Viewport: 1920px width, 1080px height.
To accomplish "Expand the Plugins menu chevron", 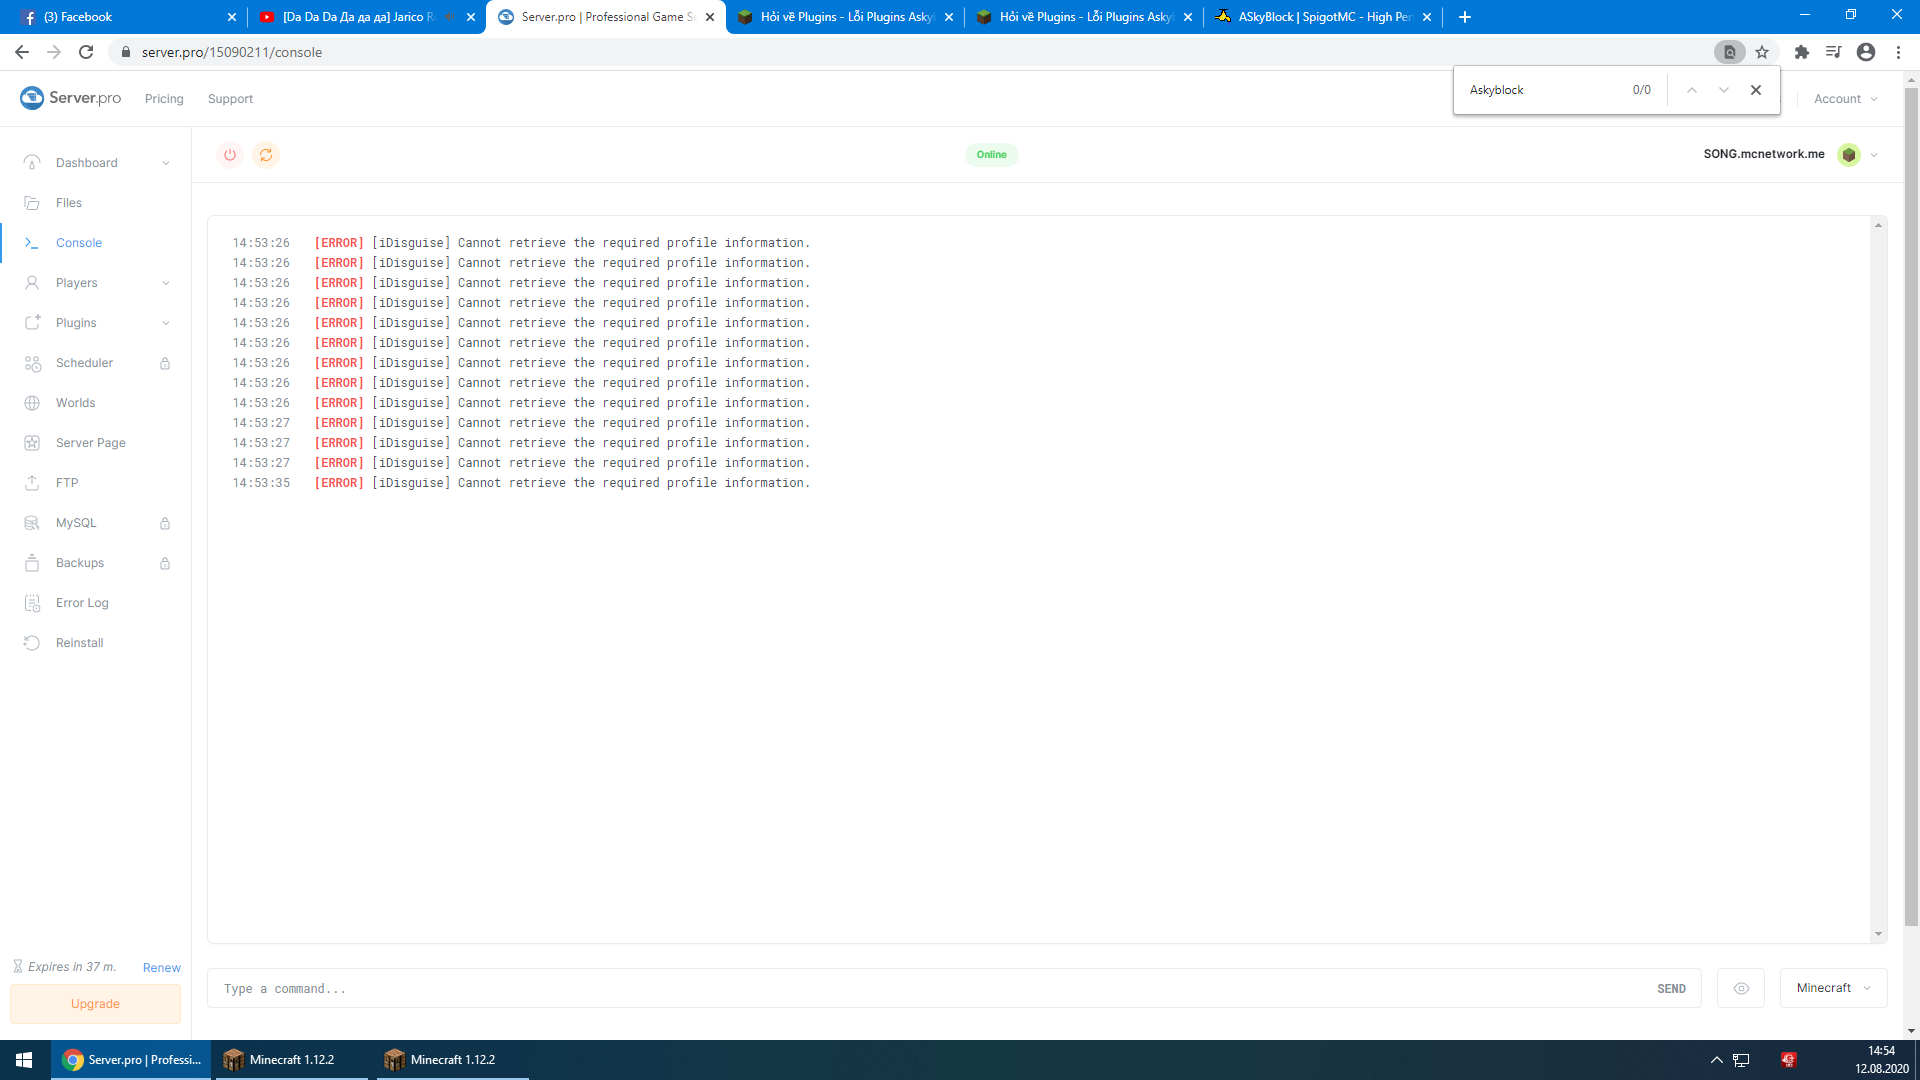I will pos(166,323).
